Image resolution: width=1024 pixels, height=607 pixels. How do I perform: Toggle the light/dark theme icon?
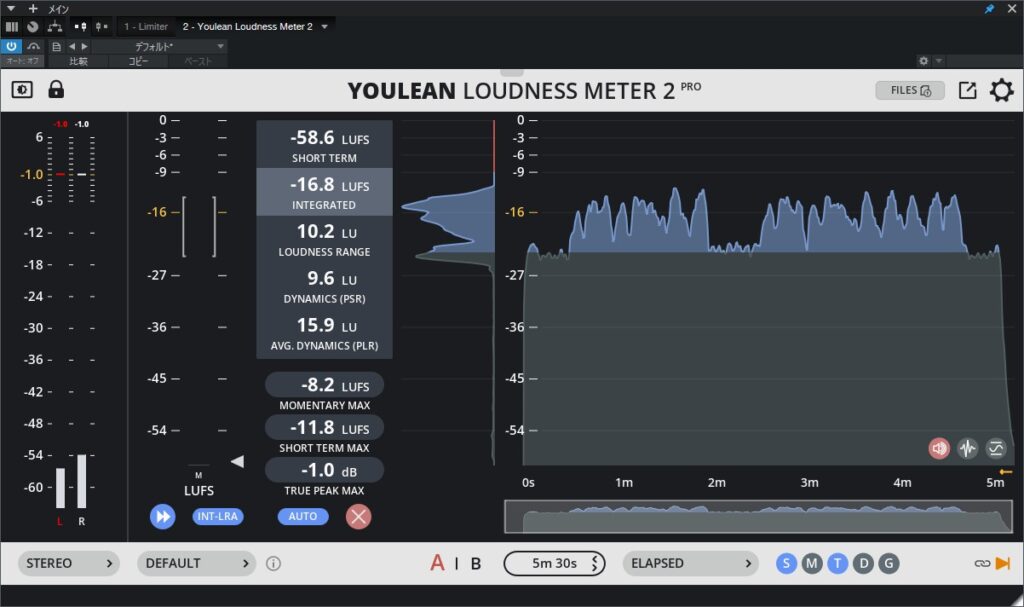[22, 90]
